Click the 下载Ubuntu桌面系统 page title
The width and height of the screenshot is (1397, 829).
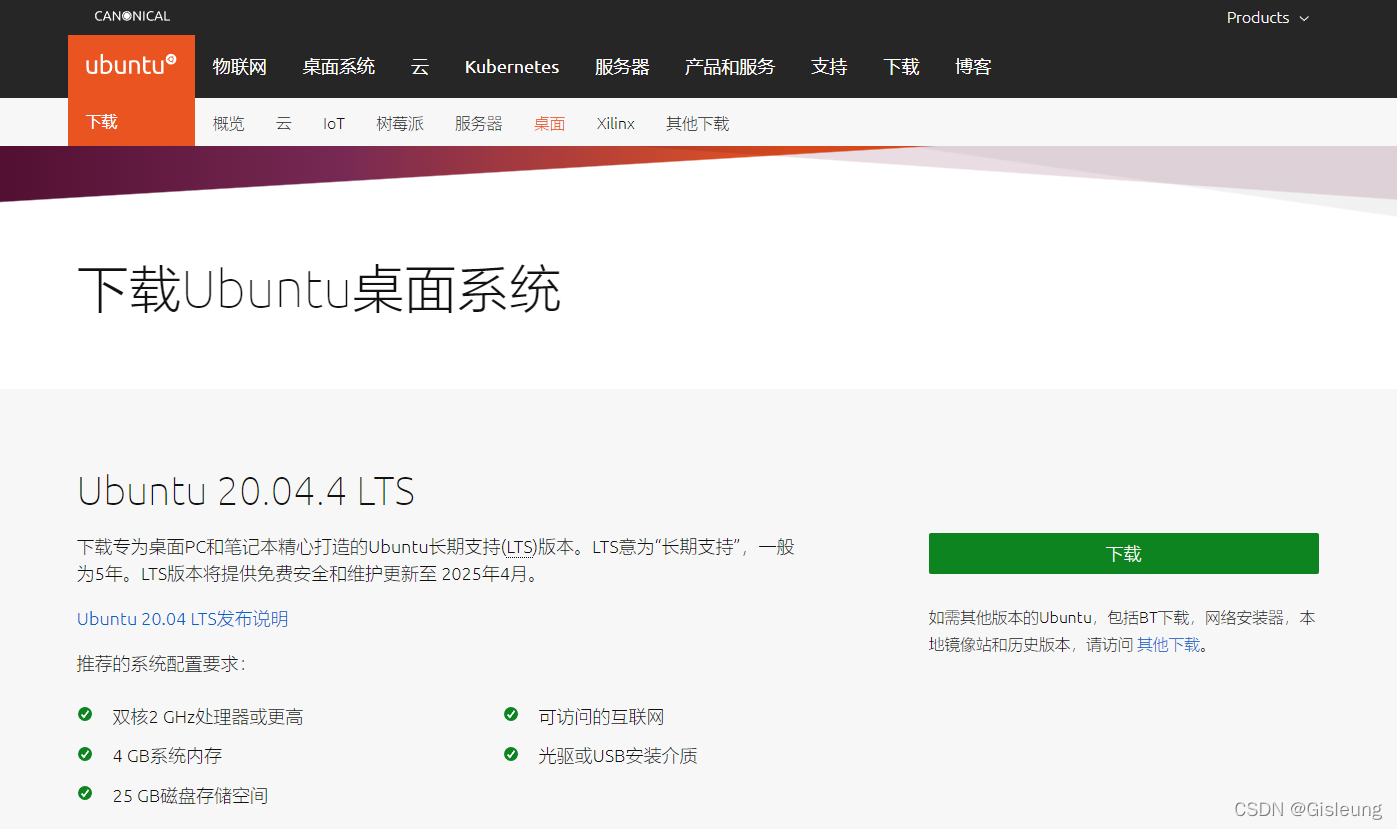click(x=319, y=291)
